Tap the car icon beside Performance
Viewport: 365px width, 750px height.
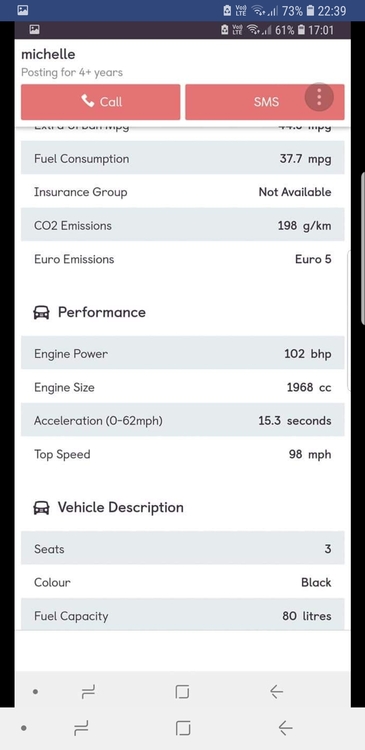click(42, 313)
